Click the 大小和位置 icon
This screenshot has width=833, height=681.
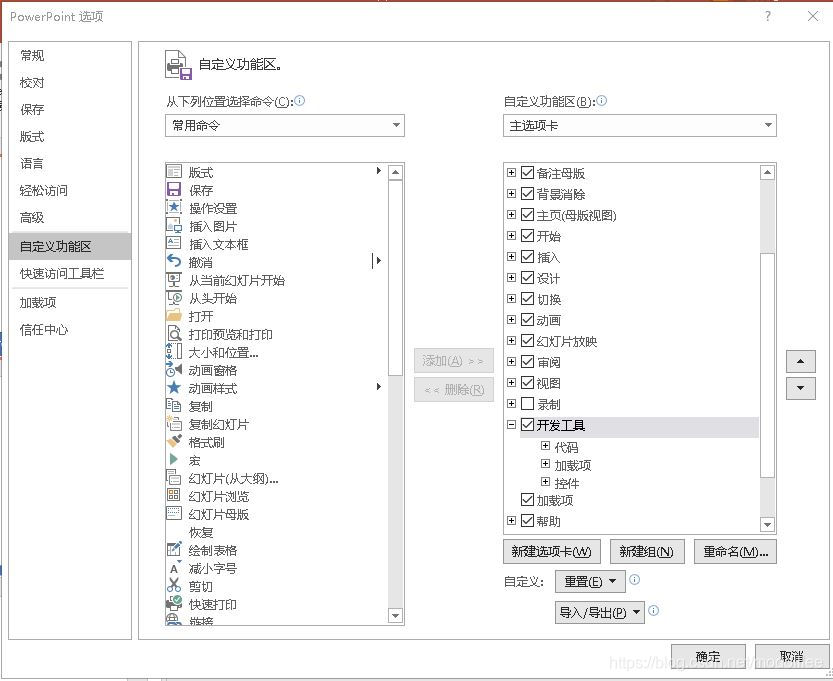click(x=174, y=352)
